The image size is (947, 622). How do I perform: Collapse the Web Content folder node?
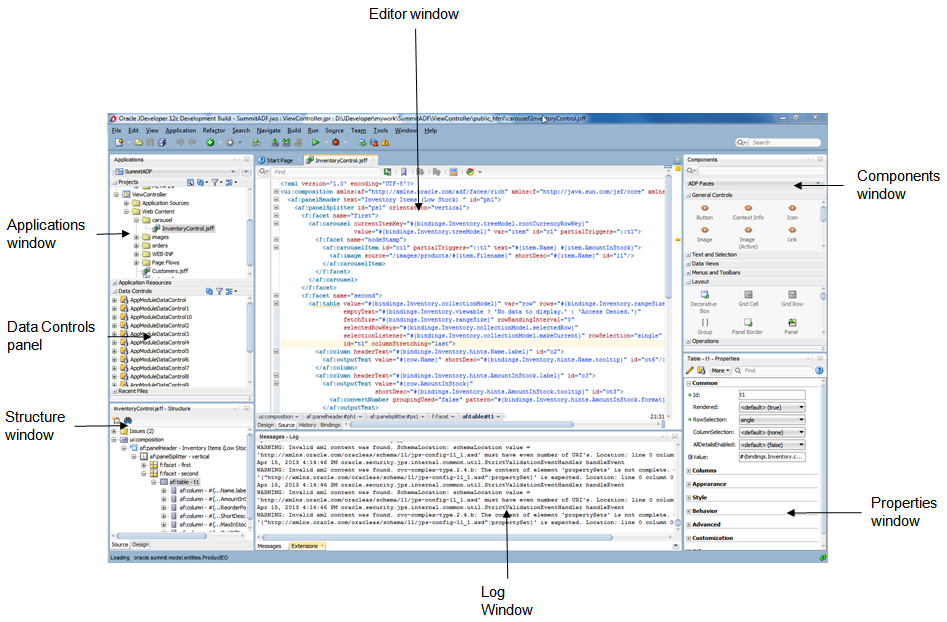126,211
